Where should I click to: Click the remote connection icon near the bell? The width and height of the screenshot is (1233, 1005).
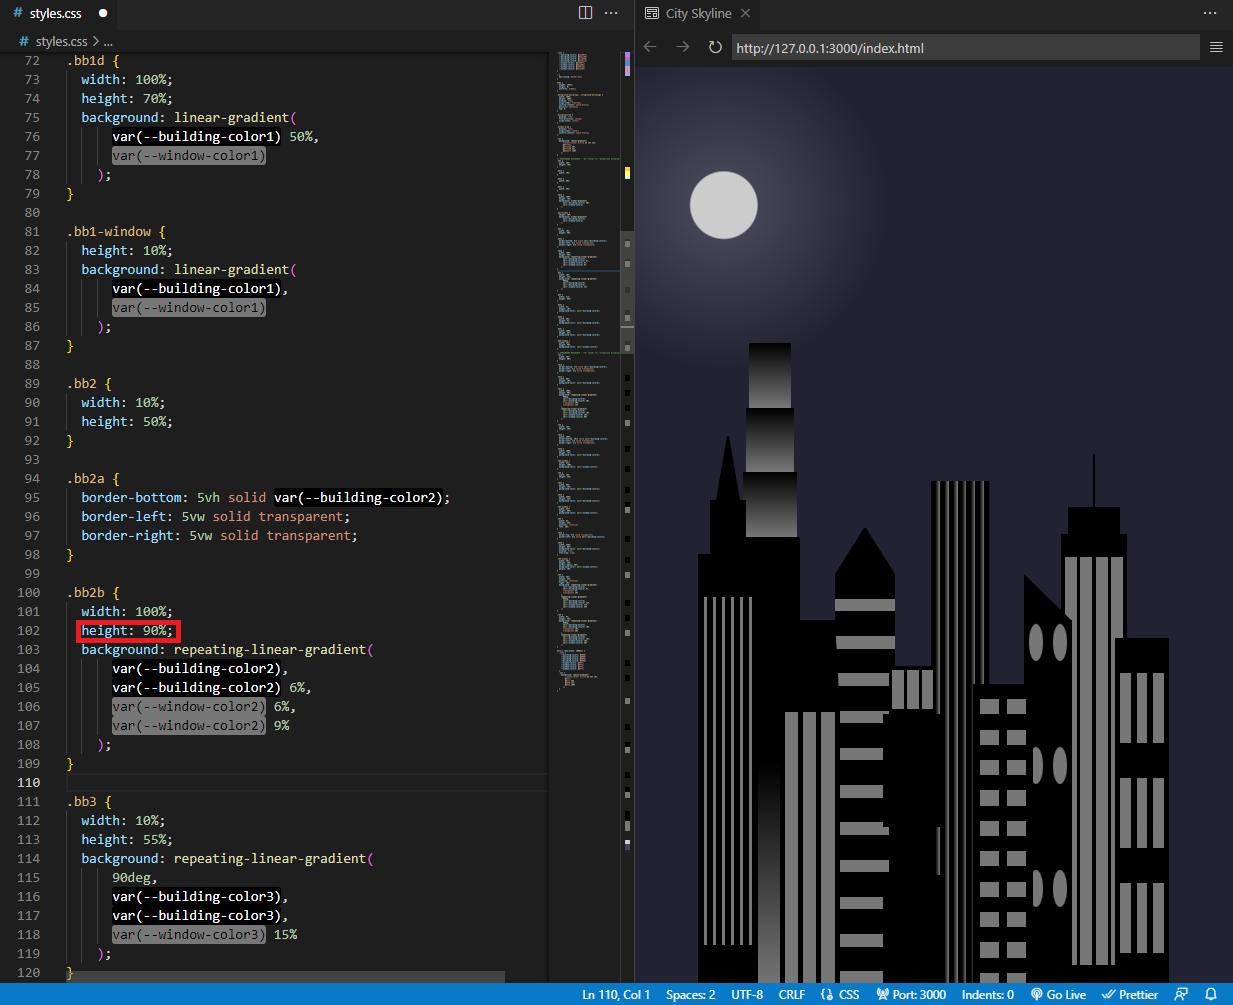(x=1181, y=994)
